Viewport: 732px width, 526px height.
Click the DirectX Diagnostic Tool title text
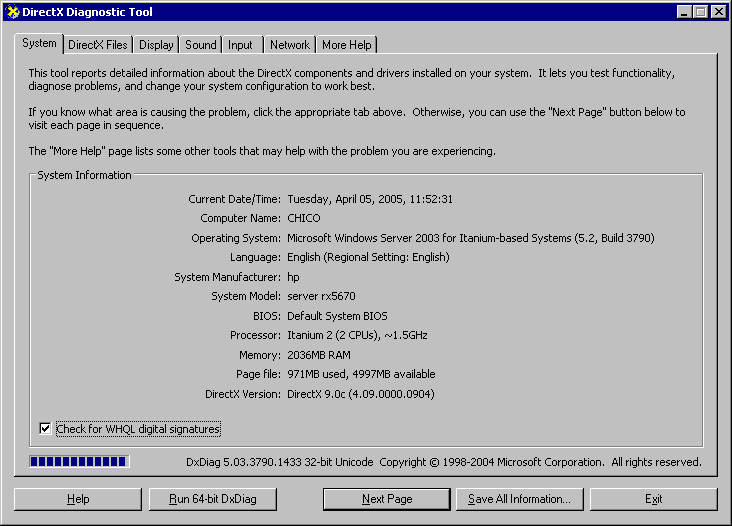(87, 12)
